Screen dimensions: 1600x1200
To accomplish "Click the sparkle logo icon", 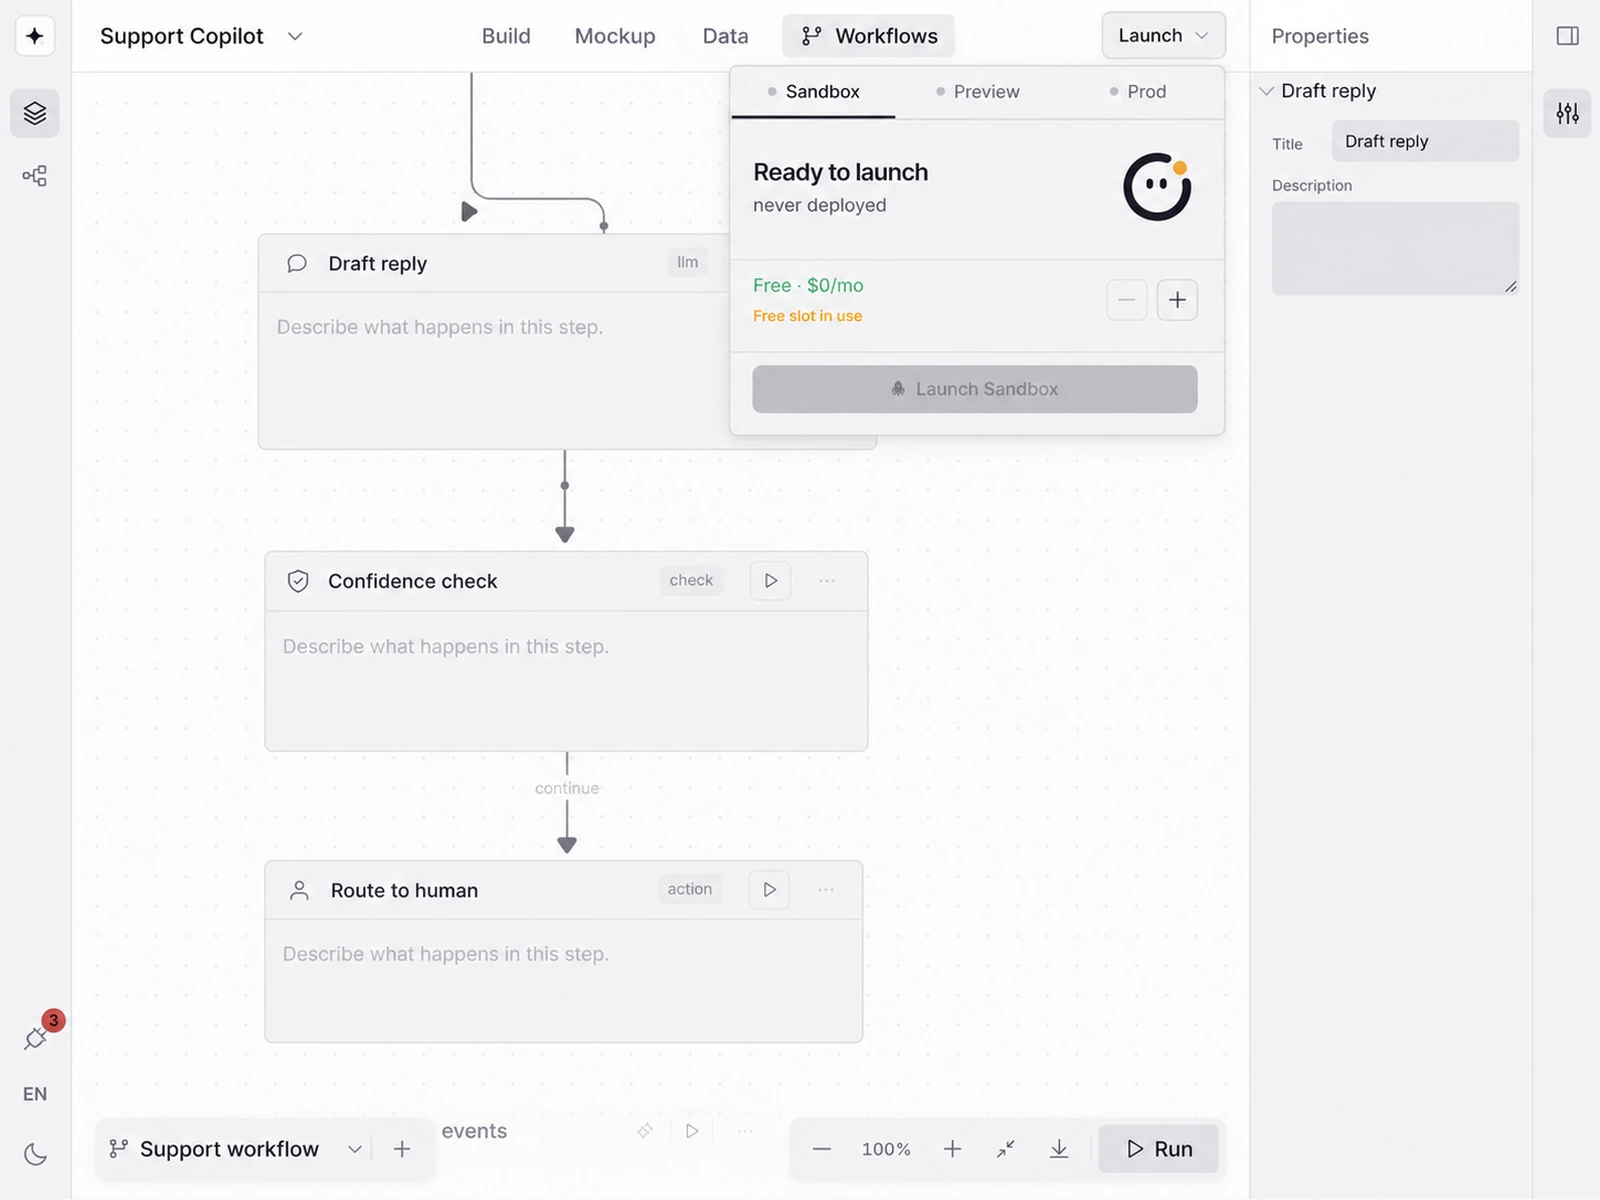I will pos(35,36).
